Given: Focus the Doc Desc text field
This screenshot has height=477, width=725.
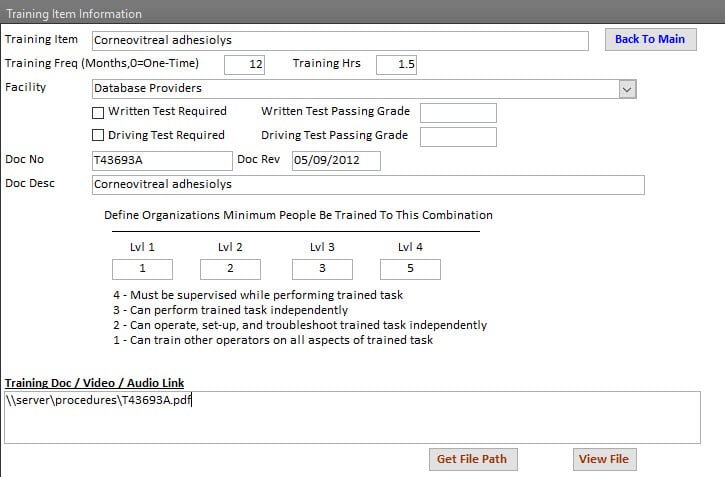Looking at the screenshot, I should (x=368, y=185).
